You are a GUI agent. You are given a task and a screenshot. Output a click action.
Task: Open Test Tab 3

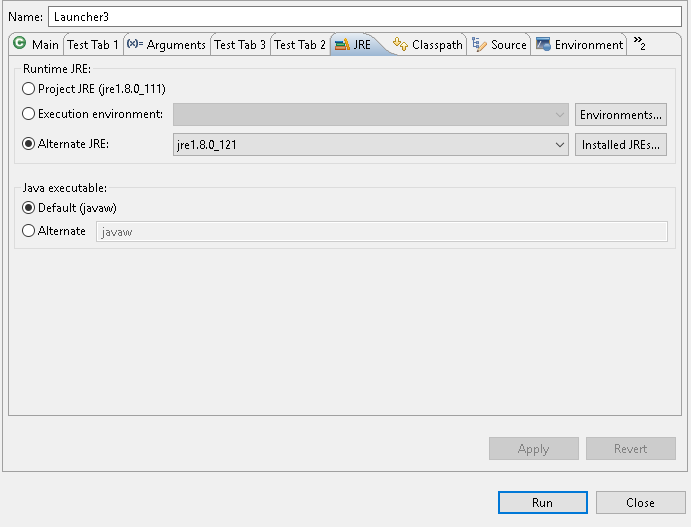(x=240, y=45)
